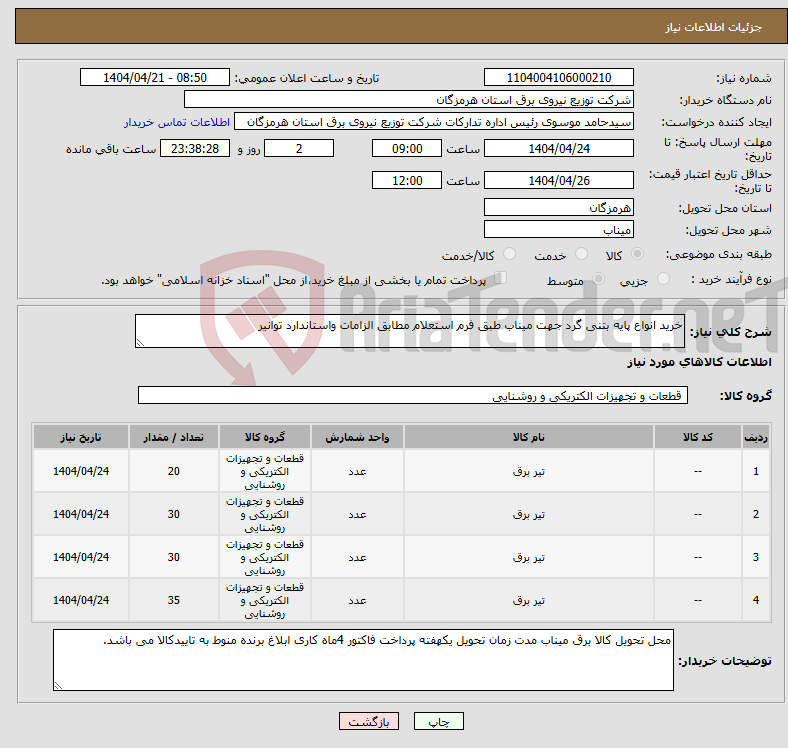Click the delivery city field میناب
This screenshot has height=748, width=788.
coord(558,229)
